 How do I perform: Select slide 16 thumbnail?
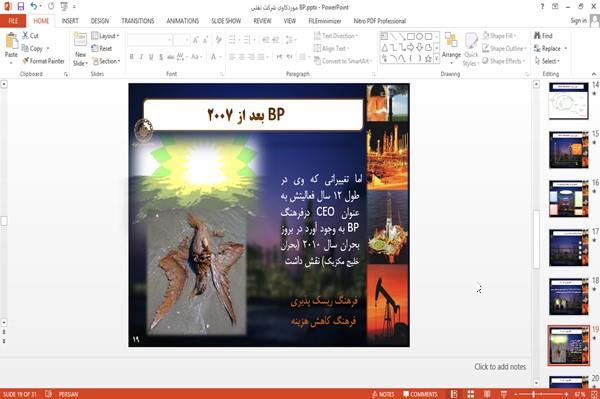[x=569, y=199]
